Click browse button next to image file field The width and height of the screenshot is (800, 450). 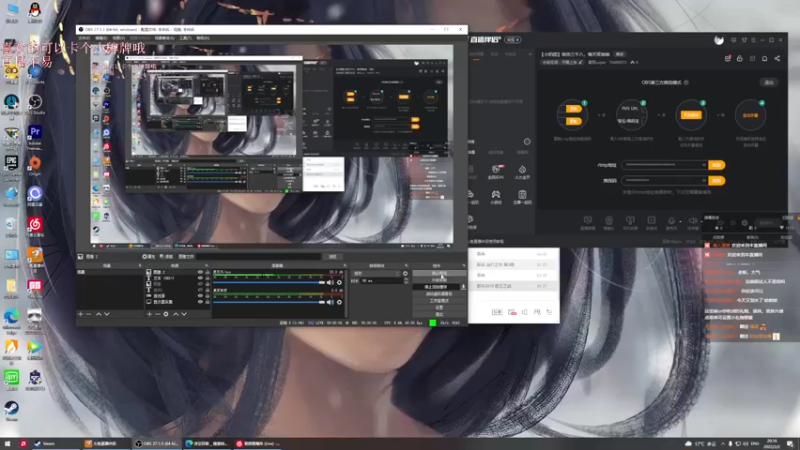(x=332, y=257)
